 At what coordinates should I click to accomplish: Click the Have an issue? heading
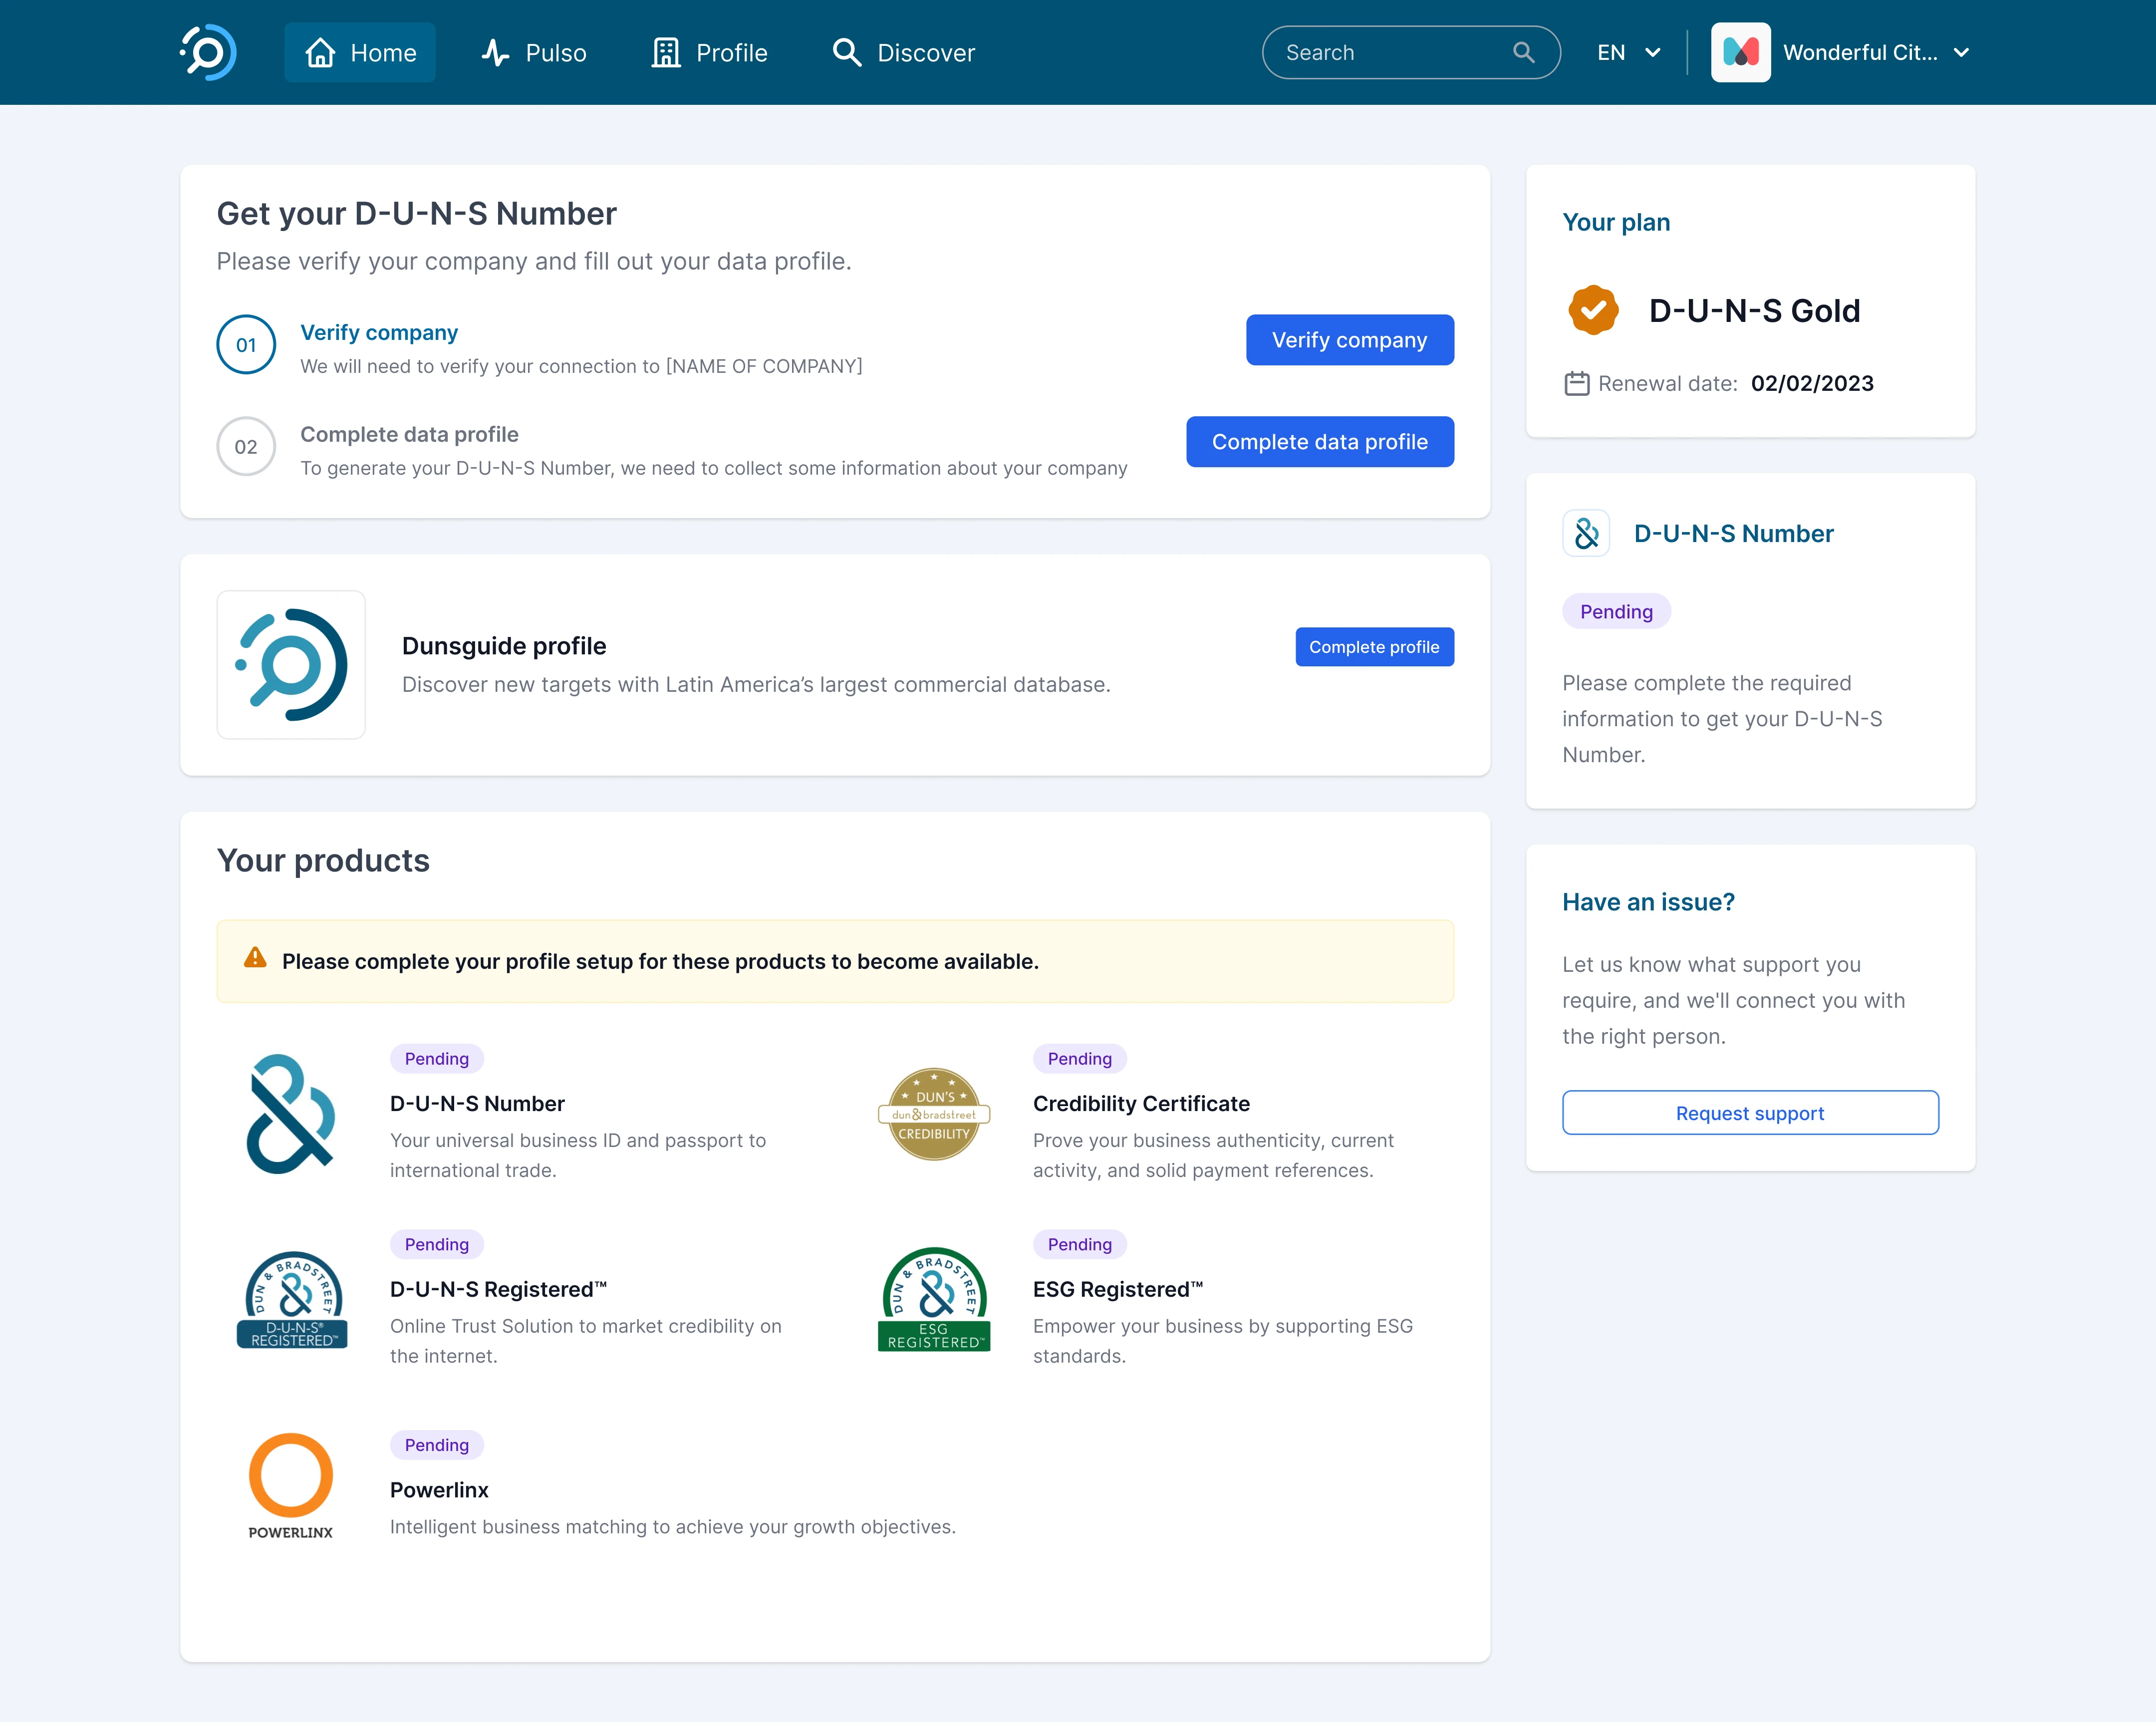[1648, 902]
